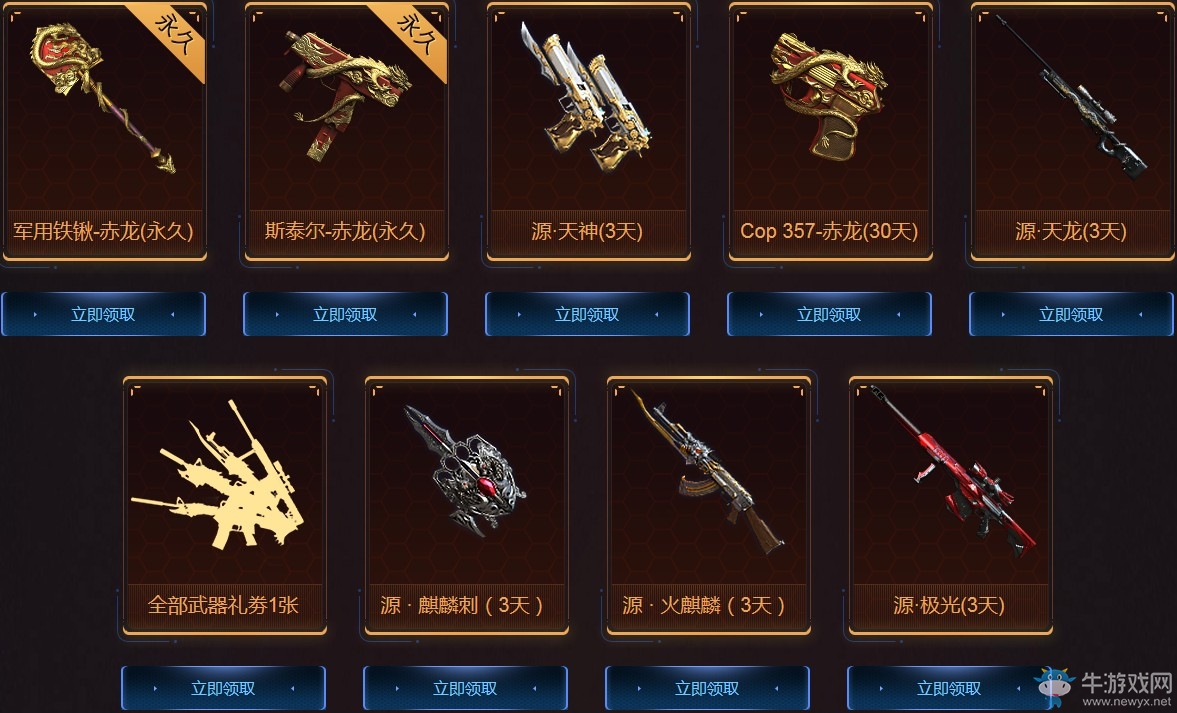Claim 源·天龙(3天) via its 立即领取 button
The height and width of the screenshot is (713, 1177).
[1071, 314]
